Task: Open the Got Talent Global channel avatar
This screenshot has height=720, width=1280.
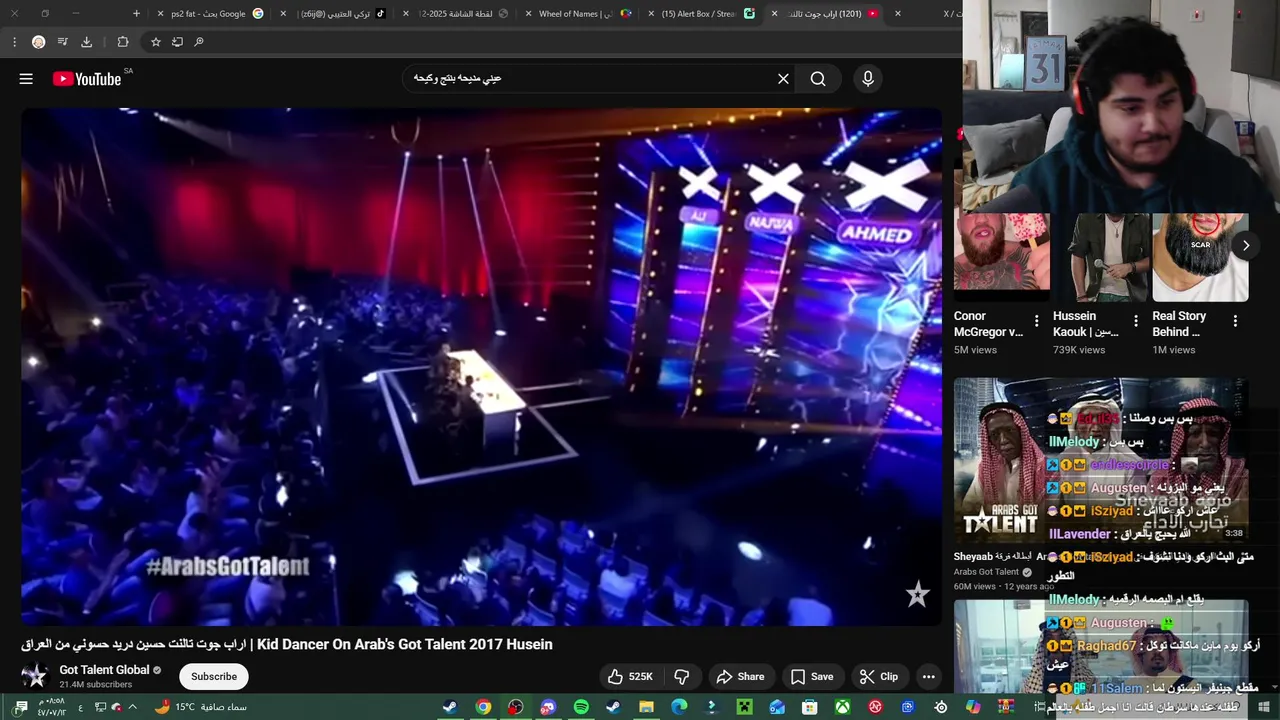Action: (x=35, y=677)
